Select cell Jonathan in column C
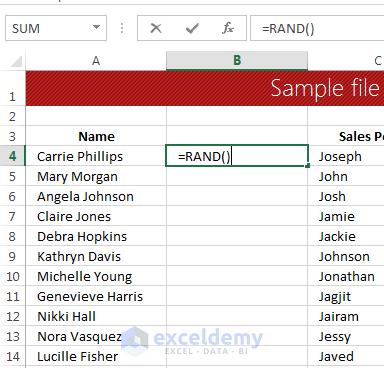This screenshot has width=384, height=368. coord(346,276)
